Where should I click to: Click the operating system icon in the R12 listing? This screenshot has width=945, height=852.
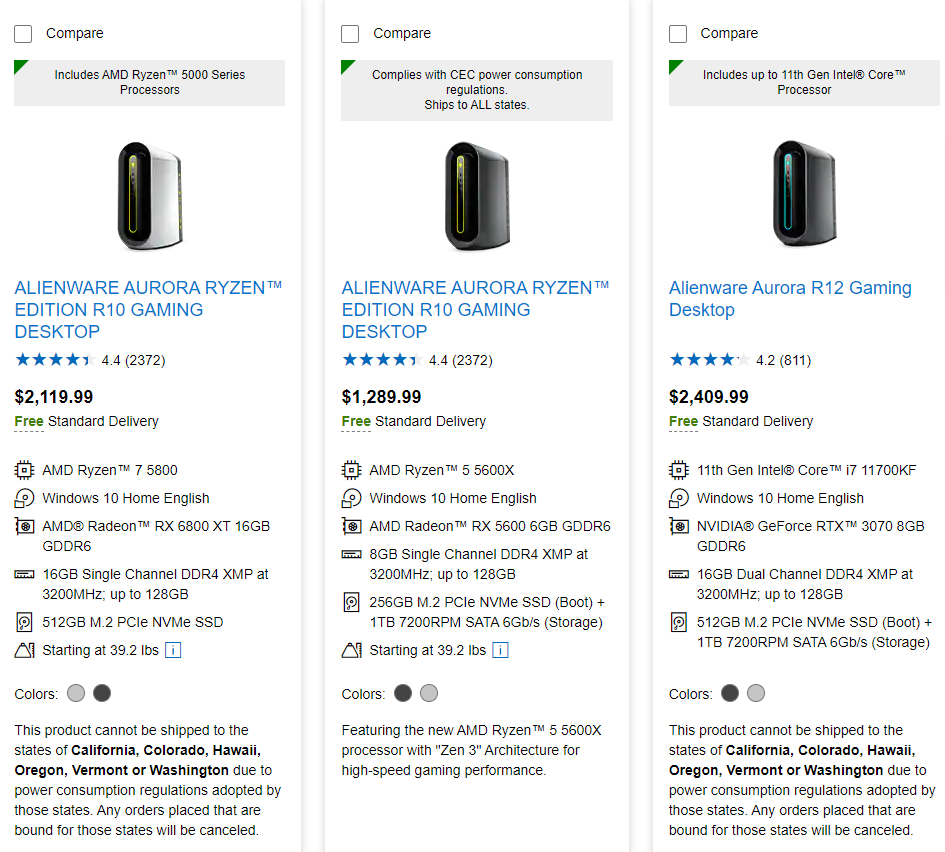pos(679,498)
